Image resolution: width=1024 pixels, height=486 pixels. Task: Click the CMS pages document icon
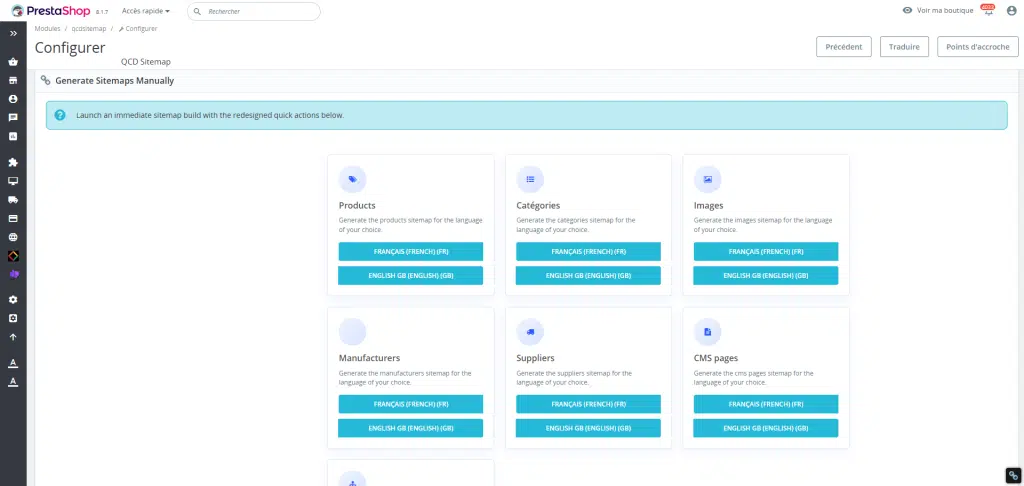tap(708, 332)
